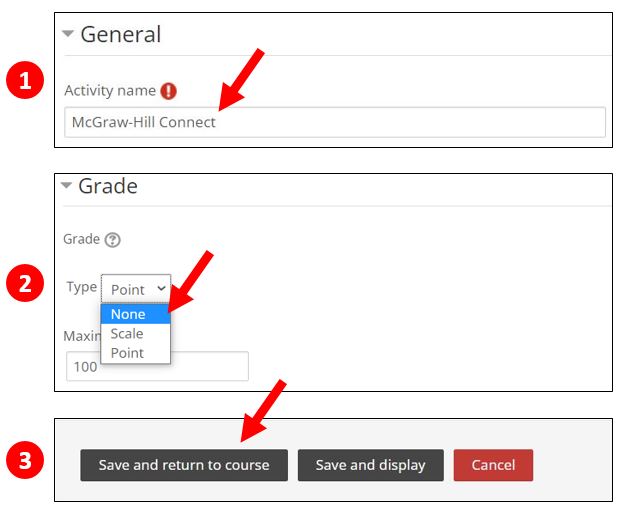
Task: Click the red required-field exclamation icon
Action: 168,91
